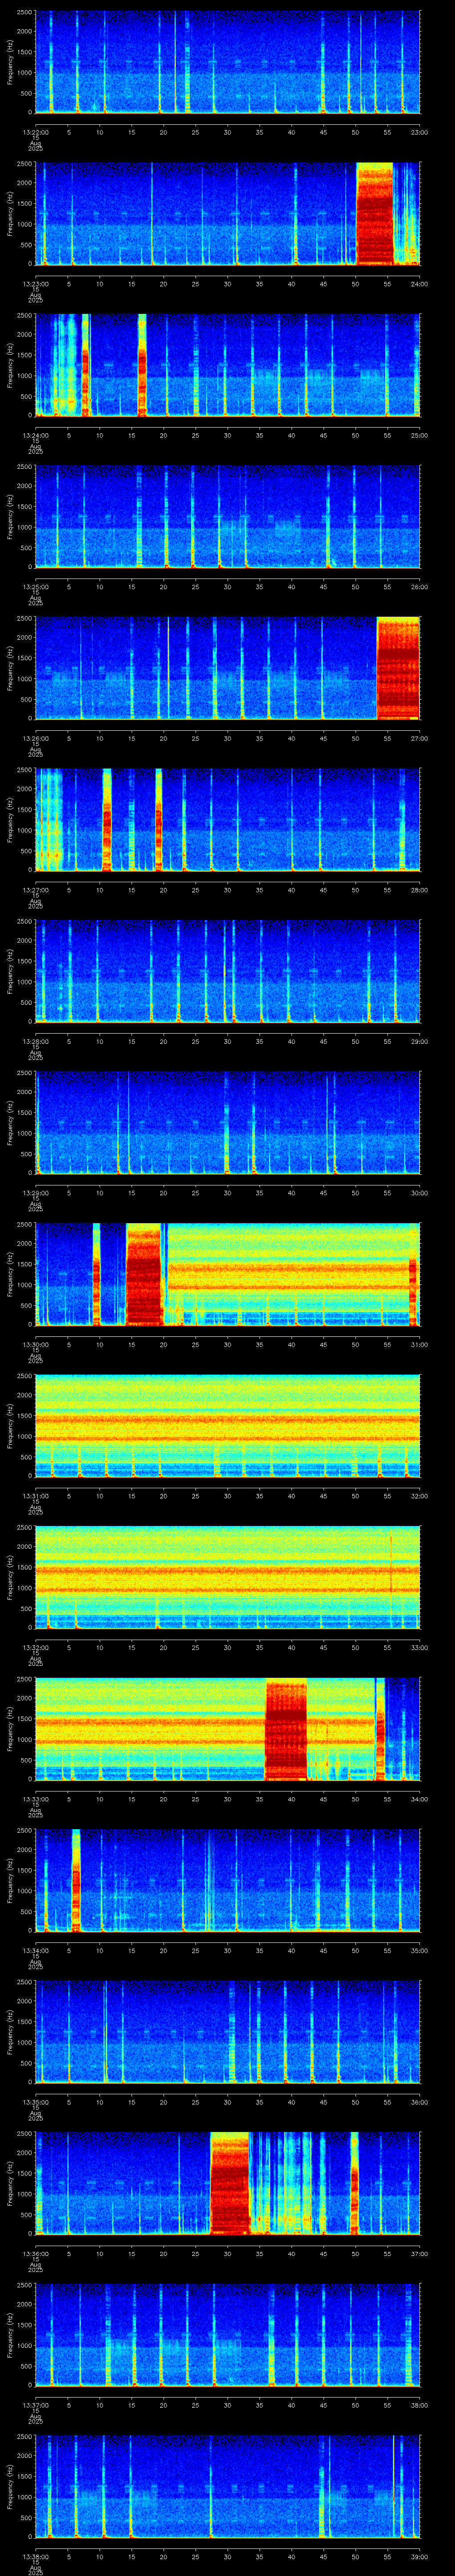Click the 31:00 end time label
This screenshot has height=2576, width=455.
419,1344
